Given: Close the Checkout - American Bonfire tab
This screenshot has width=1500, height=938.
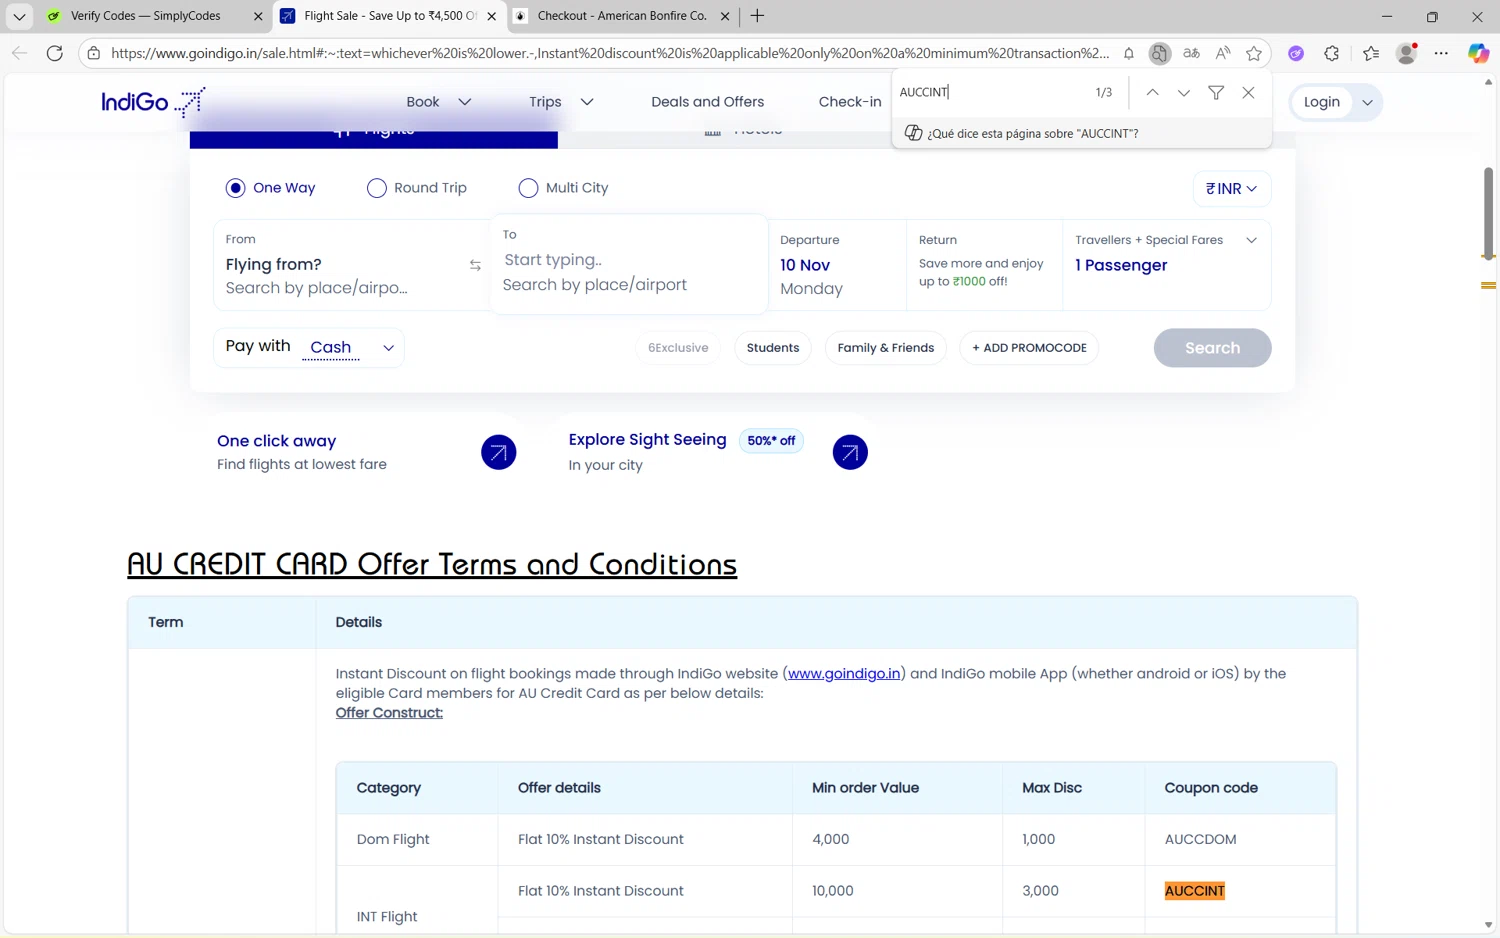Looking at the screenshot, I should click(x=725, y=16).
